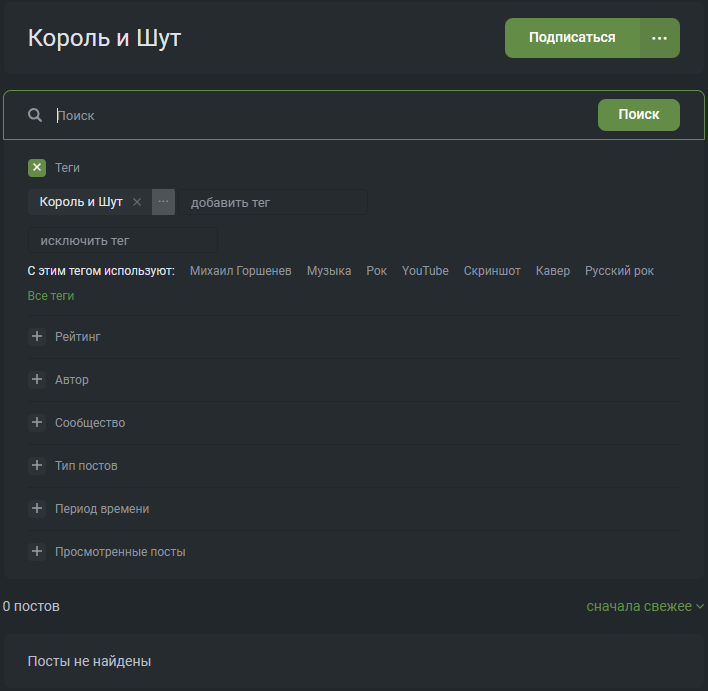Expand the Сообщество filter section

(37, 423)
